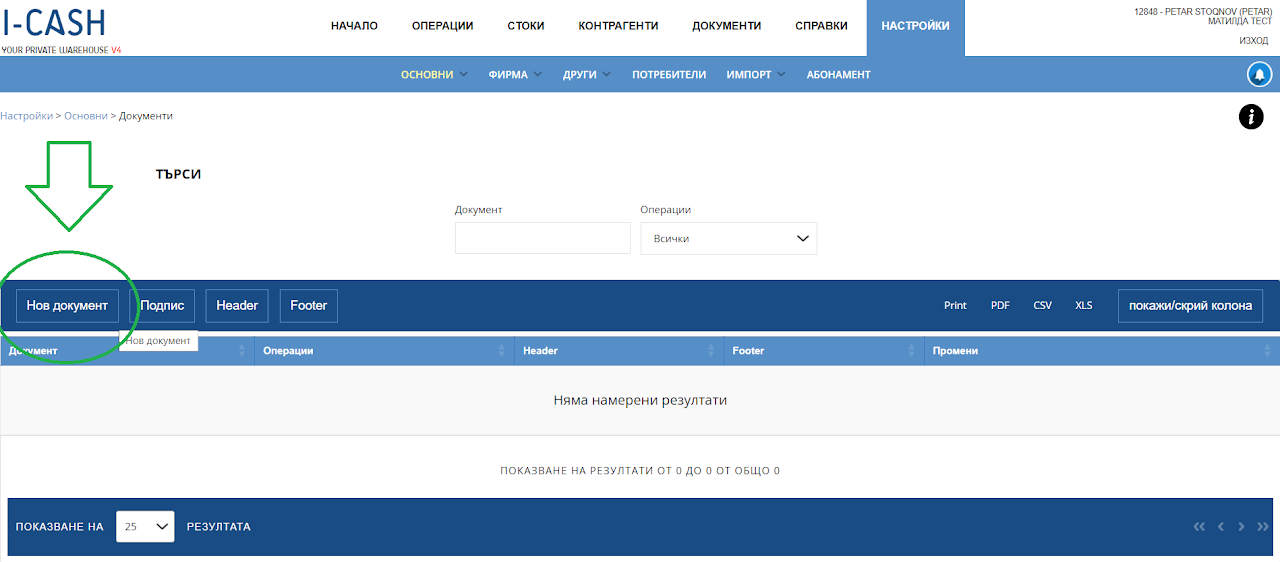This screenshot has width=1280, height=562.
Task: Click the Нов документ button
Action: point(67,306)
